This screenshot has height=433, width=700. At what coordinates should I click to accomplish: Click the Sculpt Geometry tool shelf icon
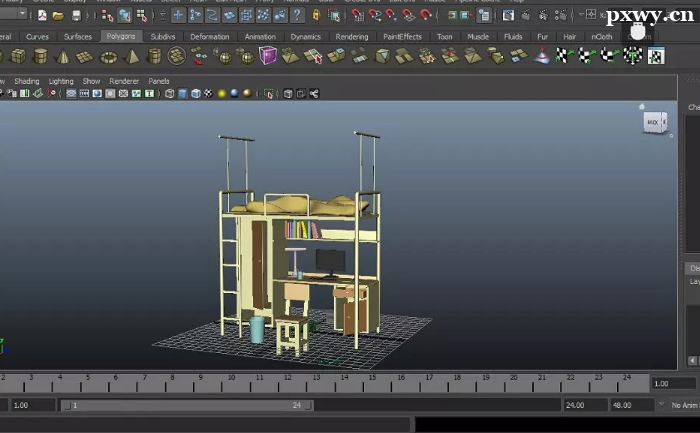542,56
